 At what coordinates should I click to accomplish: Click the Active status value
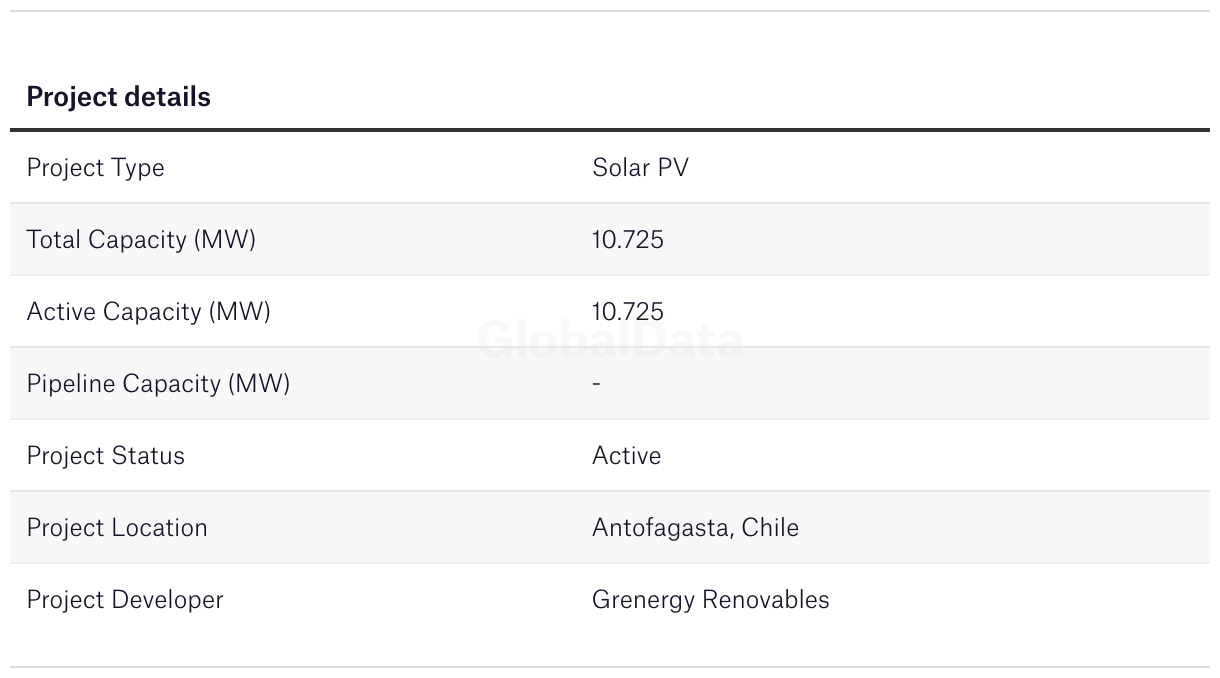click(x=626, y=456)
